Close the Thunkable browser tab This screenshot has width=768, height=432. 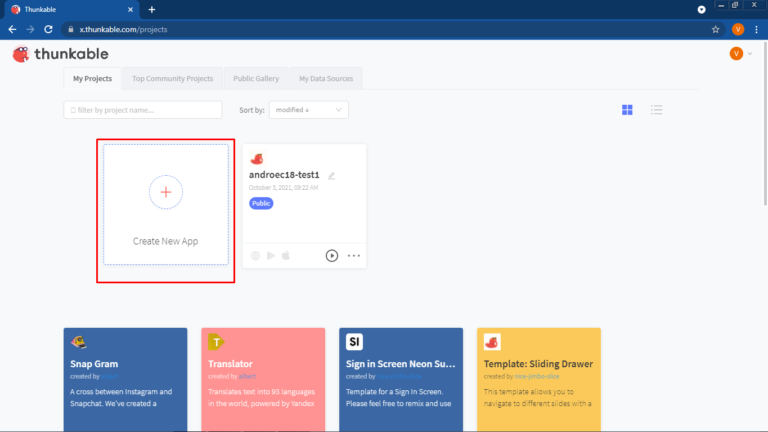tap(130, 9)
